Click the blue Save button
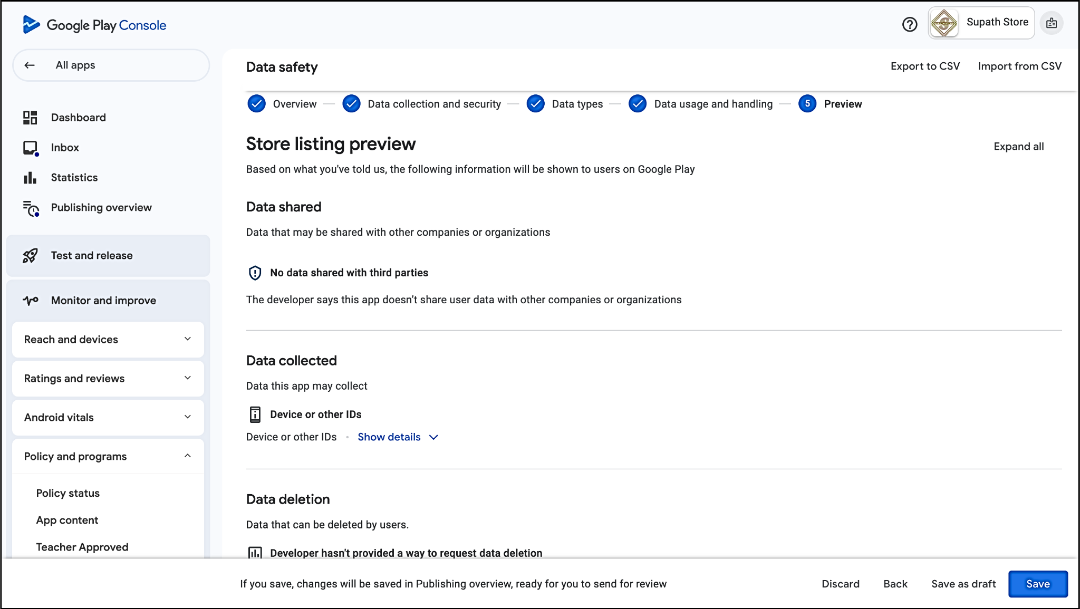This screenshot has height=609, width=1080. tap(1037, 584)
